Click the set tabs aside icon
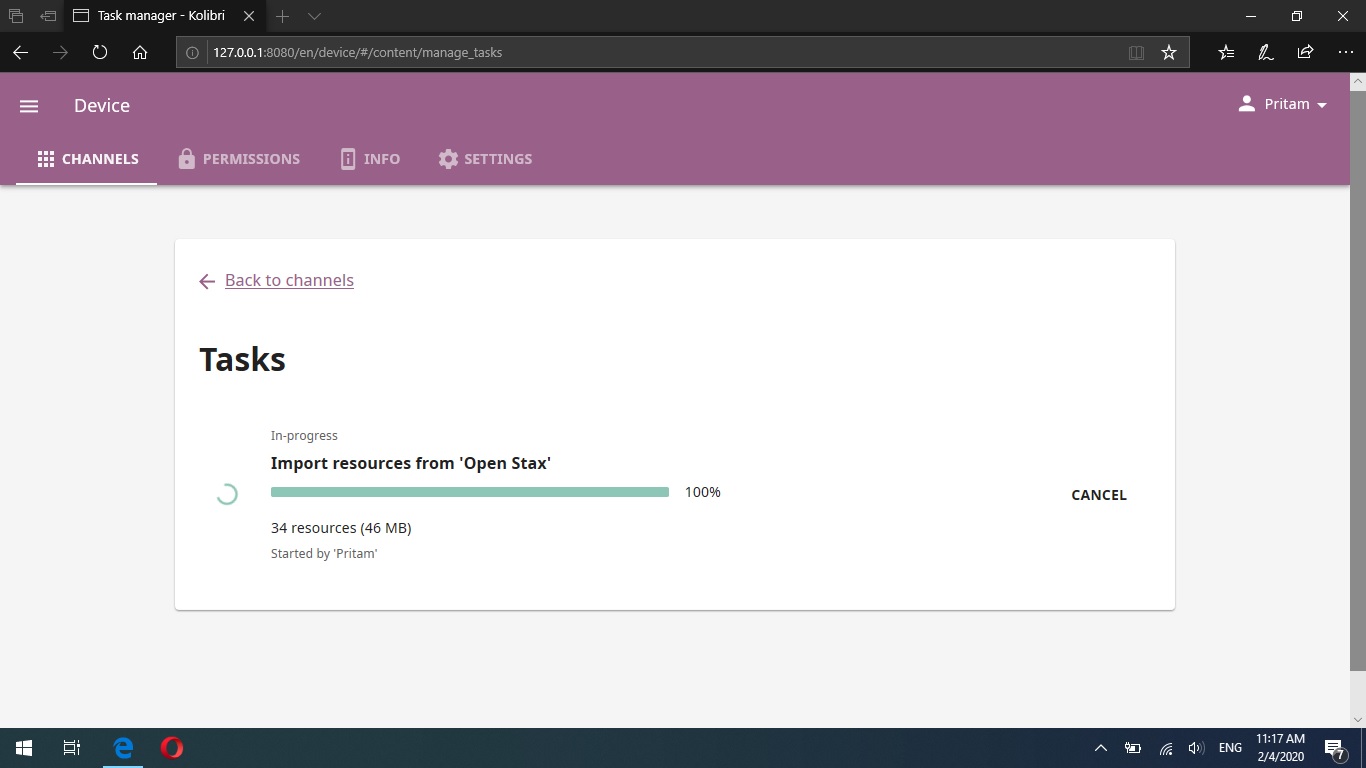 (48, 16)
